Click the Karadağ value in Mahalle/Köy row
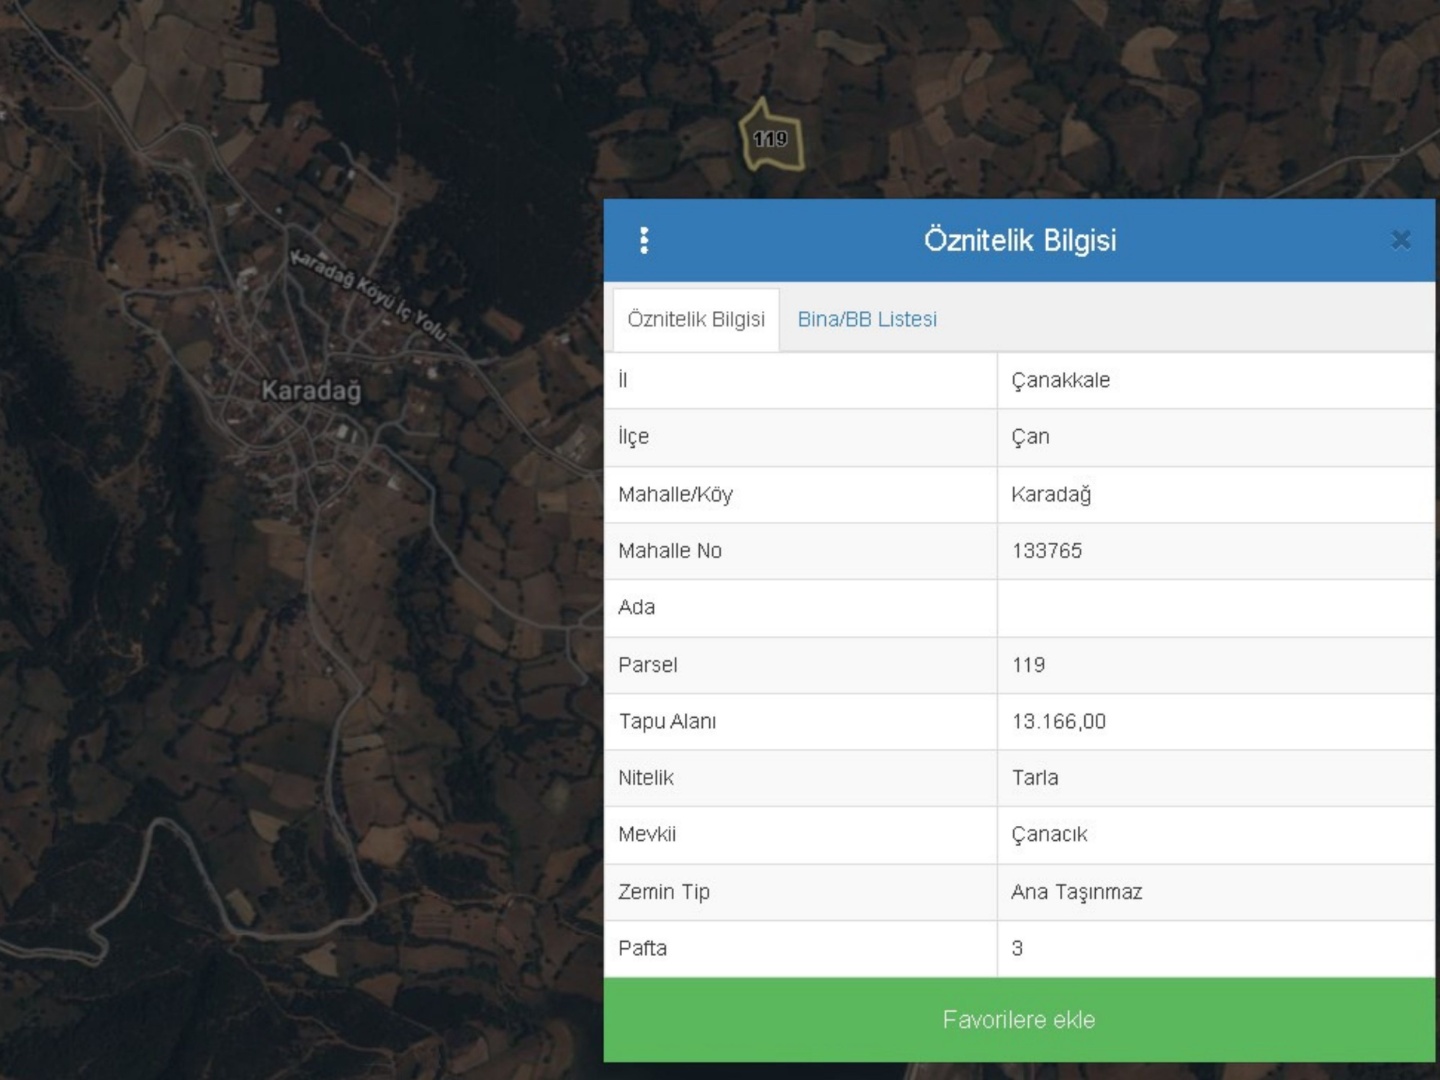 1051,494
